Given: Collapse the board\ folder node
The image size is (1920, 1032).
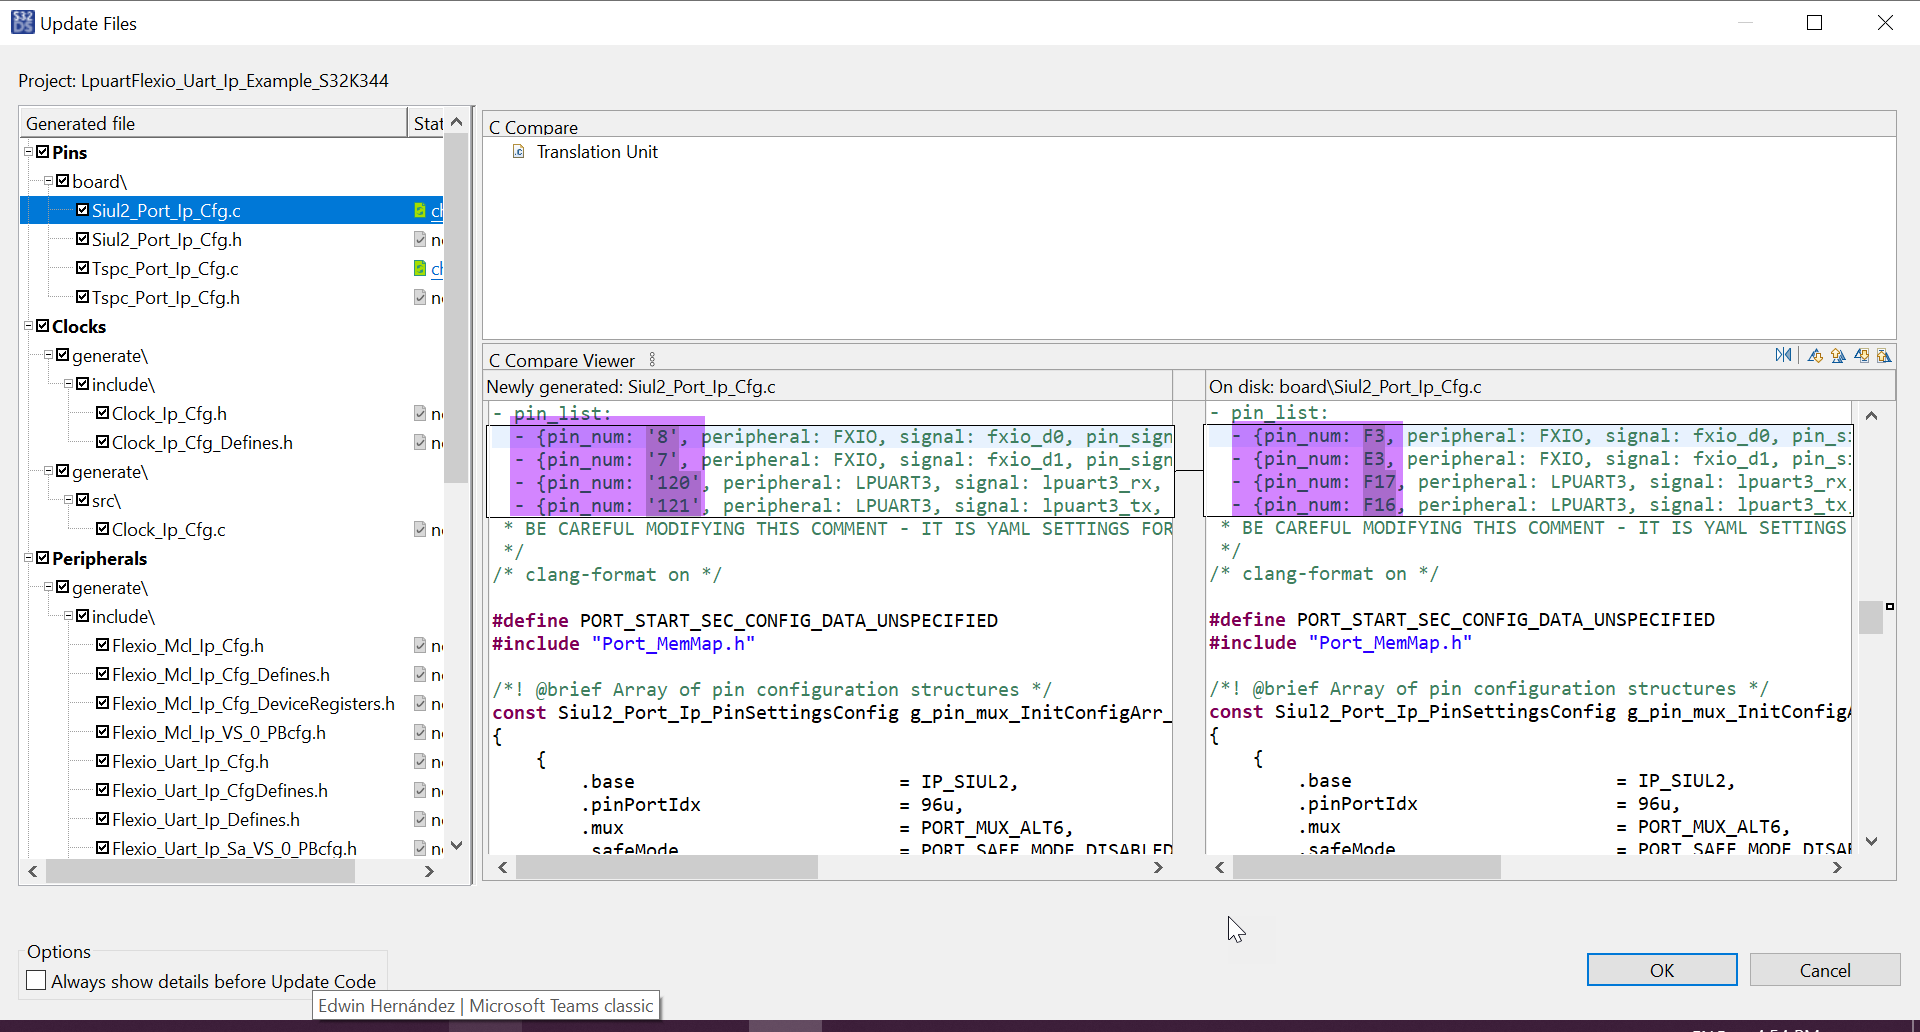Looking at the screenshot, I should [46, 181].
